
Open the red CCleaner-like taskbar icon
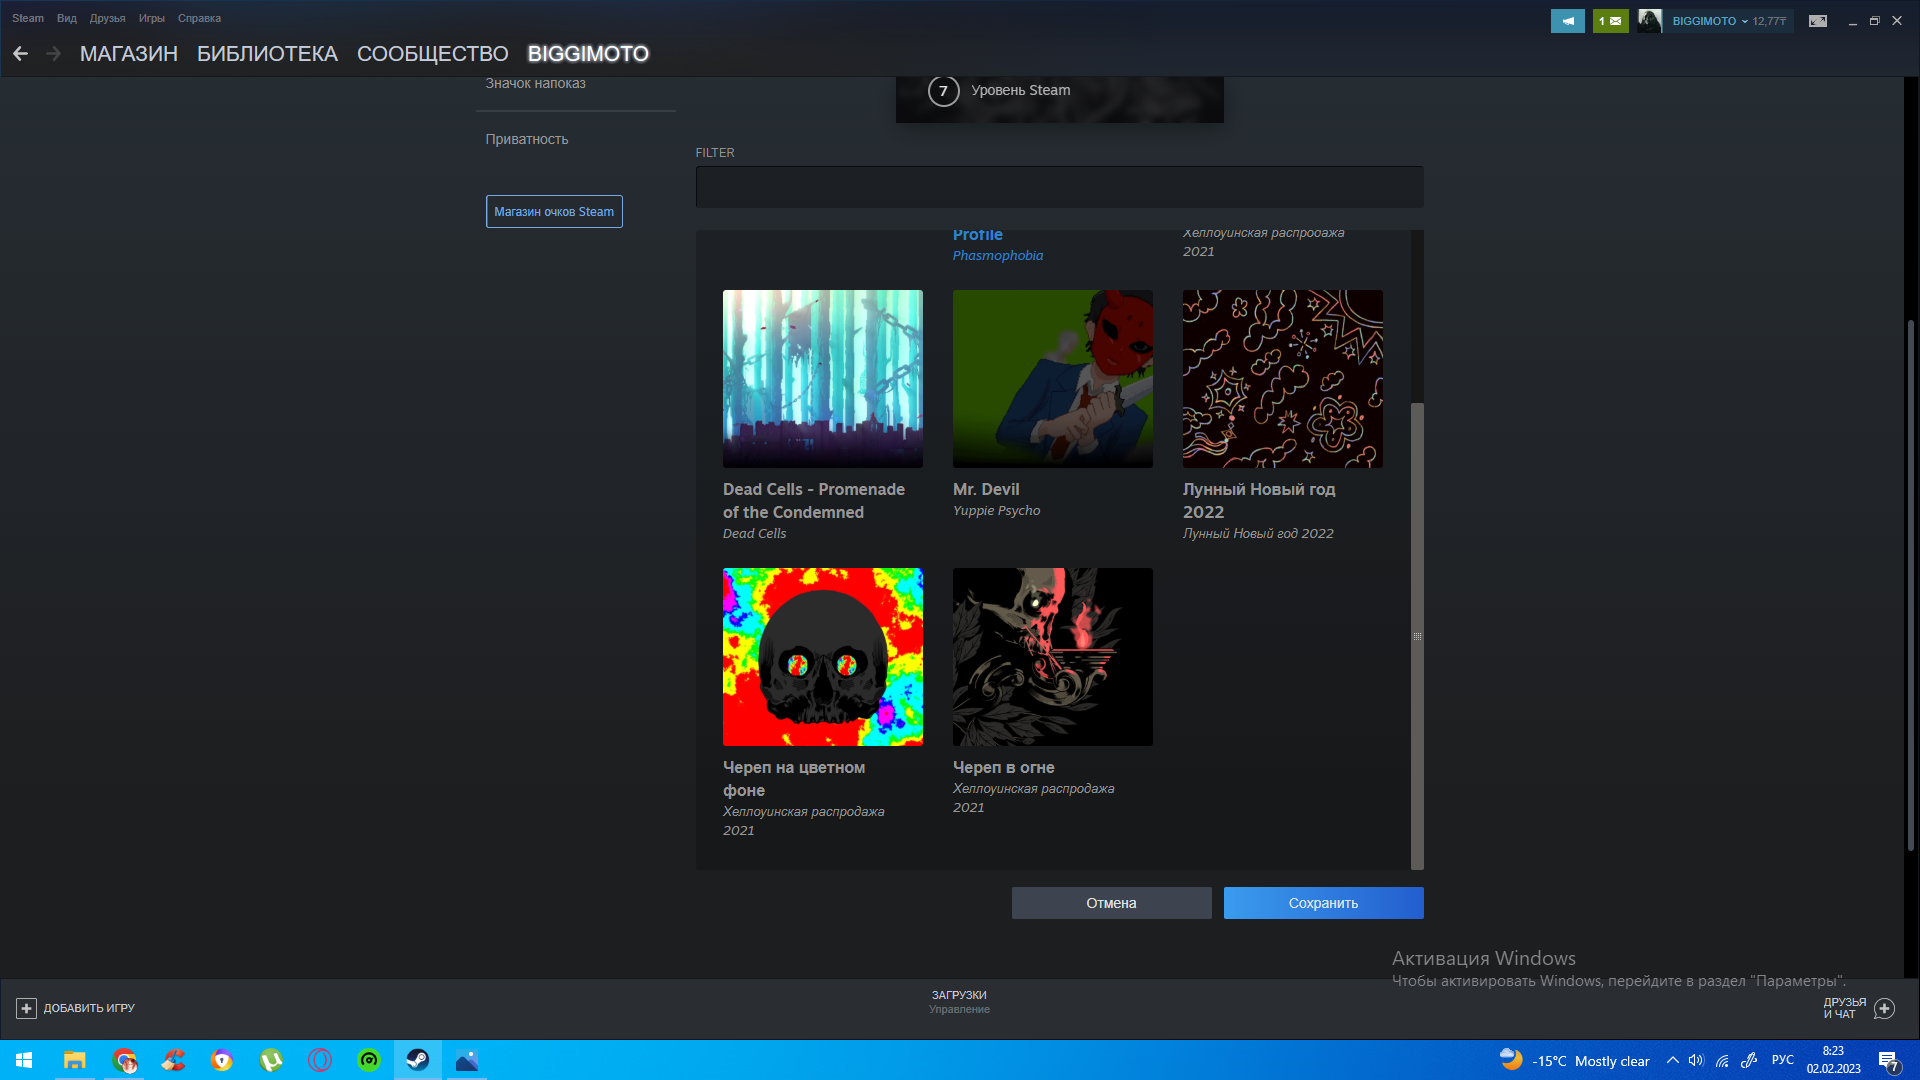click(x=173, y=1060)
